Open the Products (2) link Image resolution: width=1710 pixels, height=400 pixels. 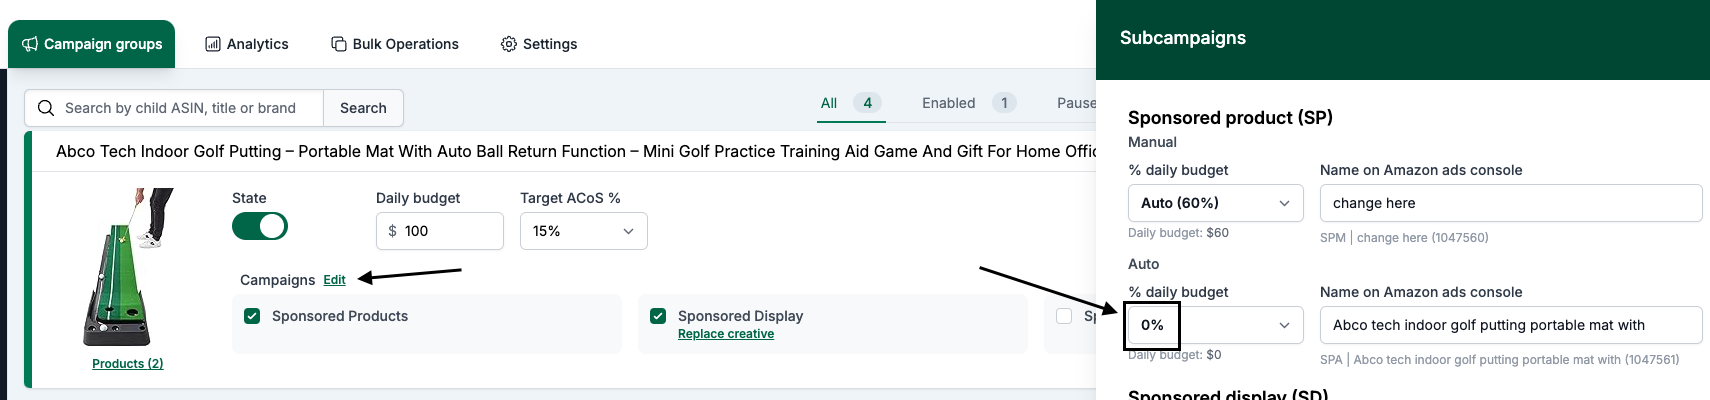[127, 364]
